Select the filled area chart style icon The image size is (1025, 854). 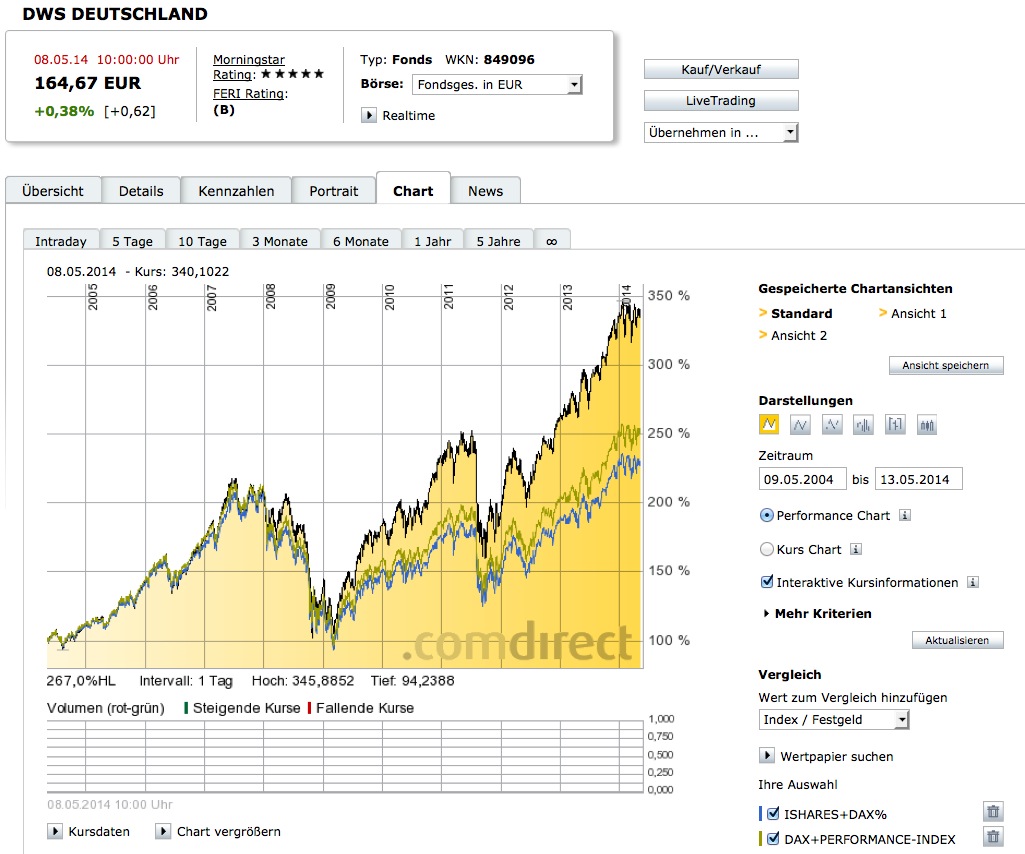click(769, 425)
